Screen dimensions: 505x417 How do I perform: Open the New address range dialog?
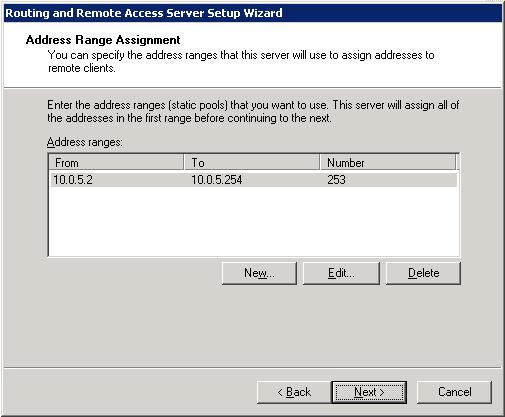[x=259, y=273]
